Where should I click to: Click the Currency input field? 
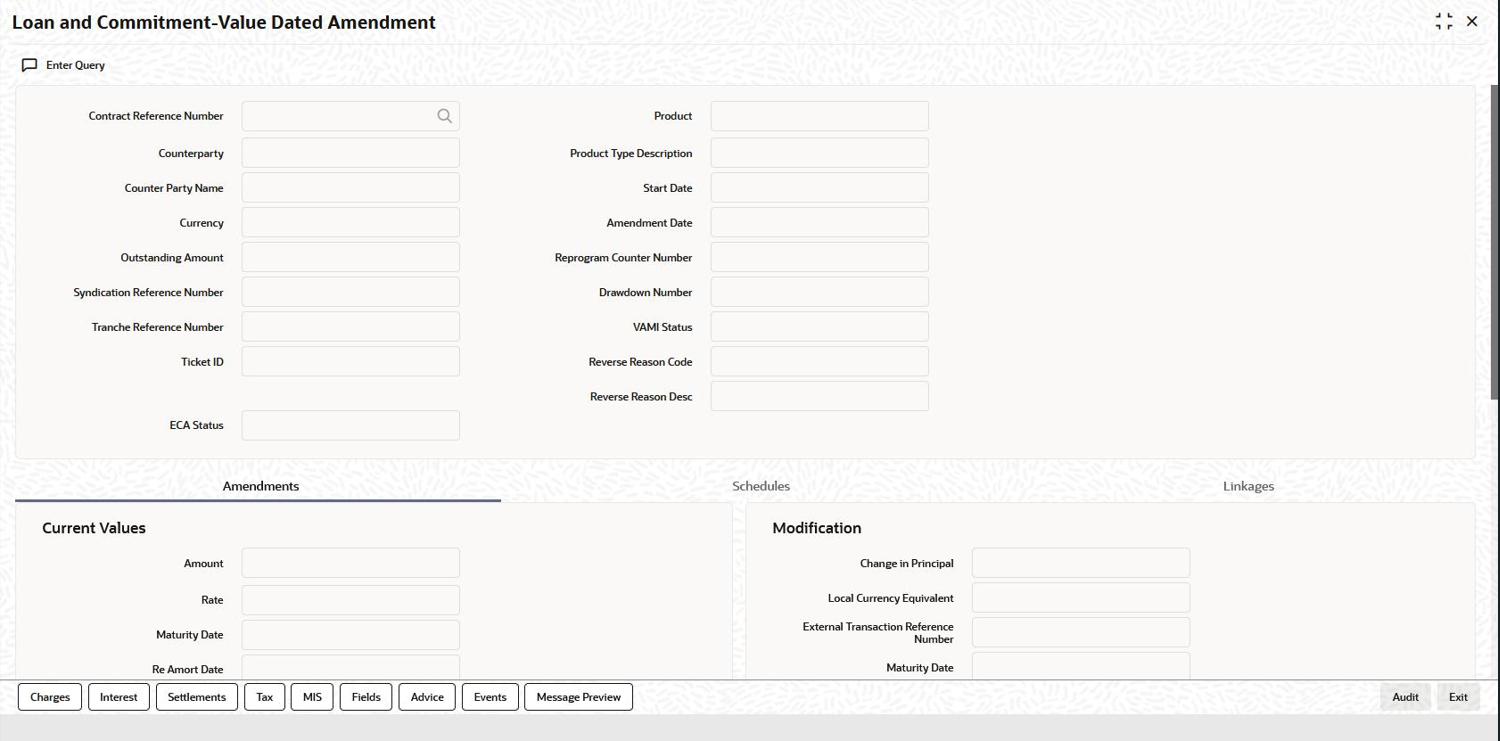tap(350, 223)
